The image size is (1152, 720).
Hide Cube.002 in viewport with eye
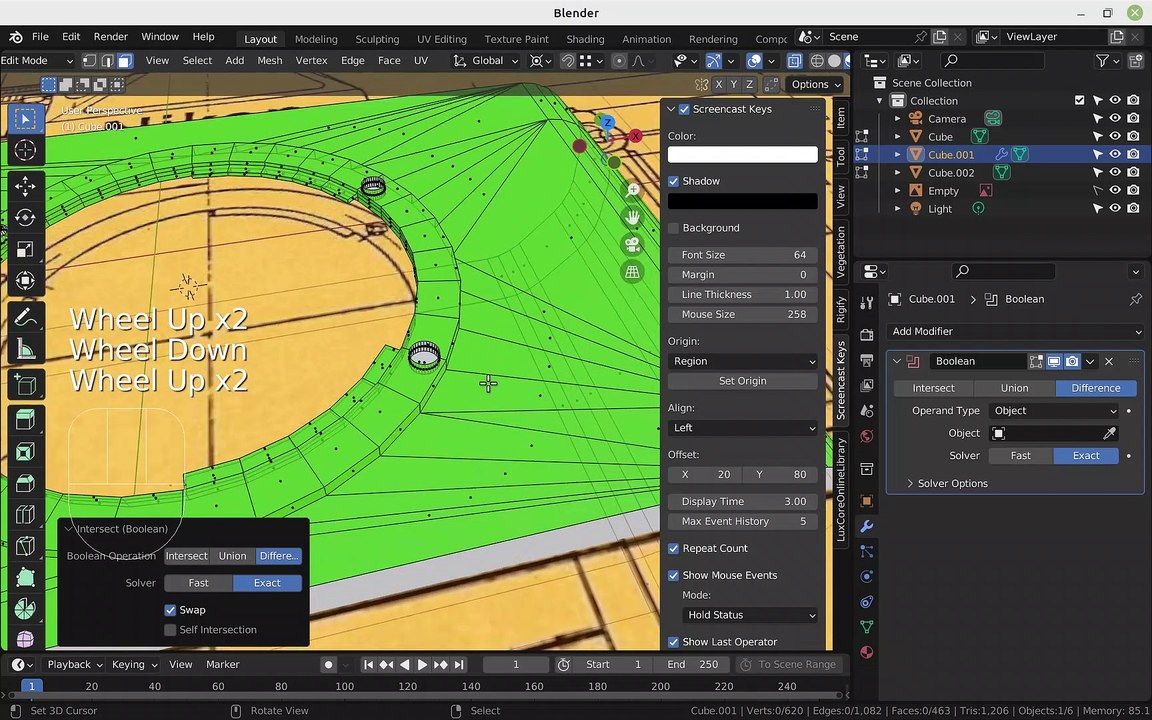pyautogui.click(x=1115, y=173)
